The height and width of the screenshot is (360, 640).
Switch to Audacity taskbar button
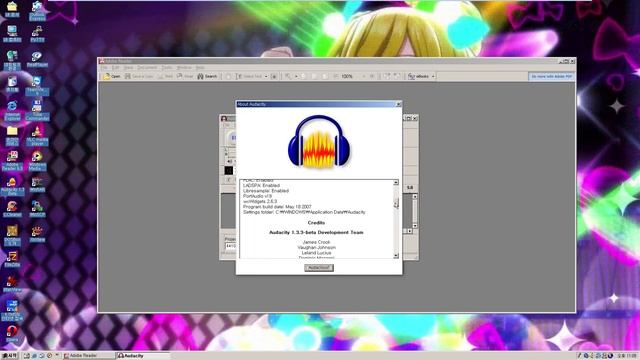(143, 356)
